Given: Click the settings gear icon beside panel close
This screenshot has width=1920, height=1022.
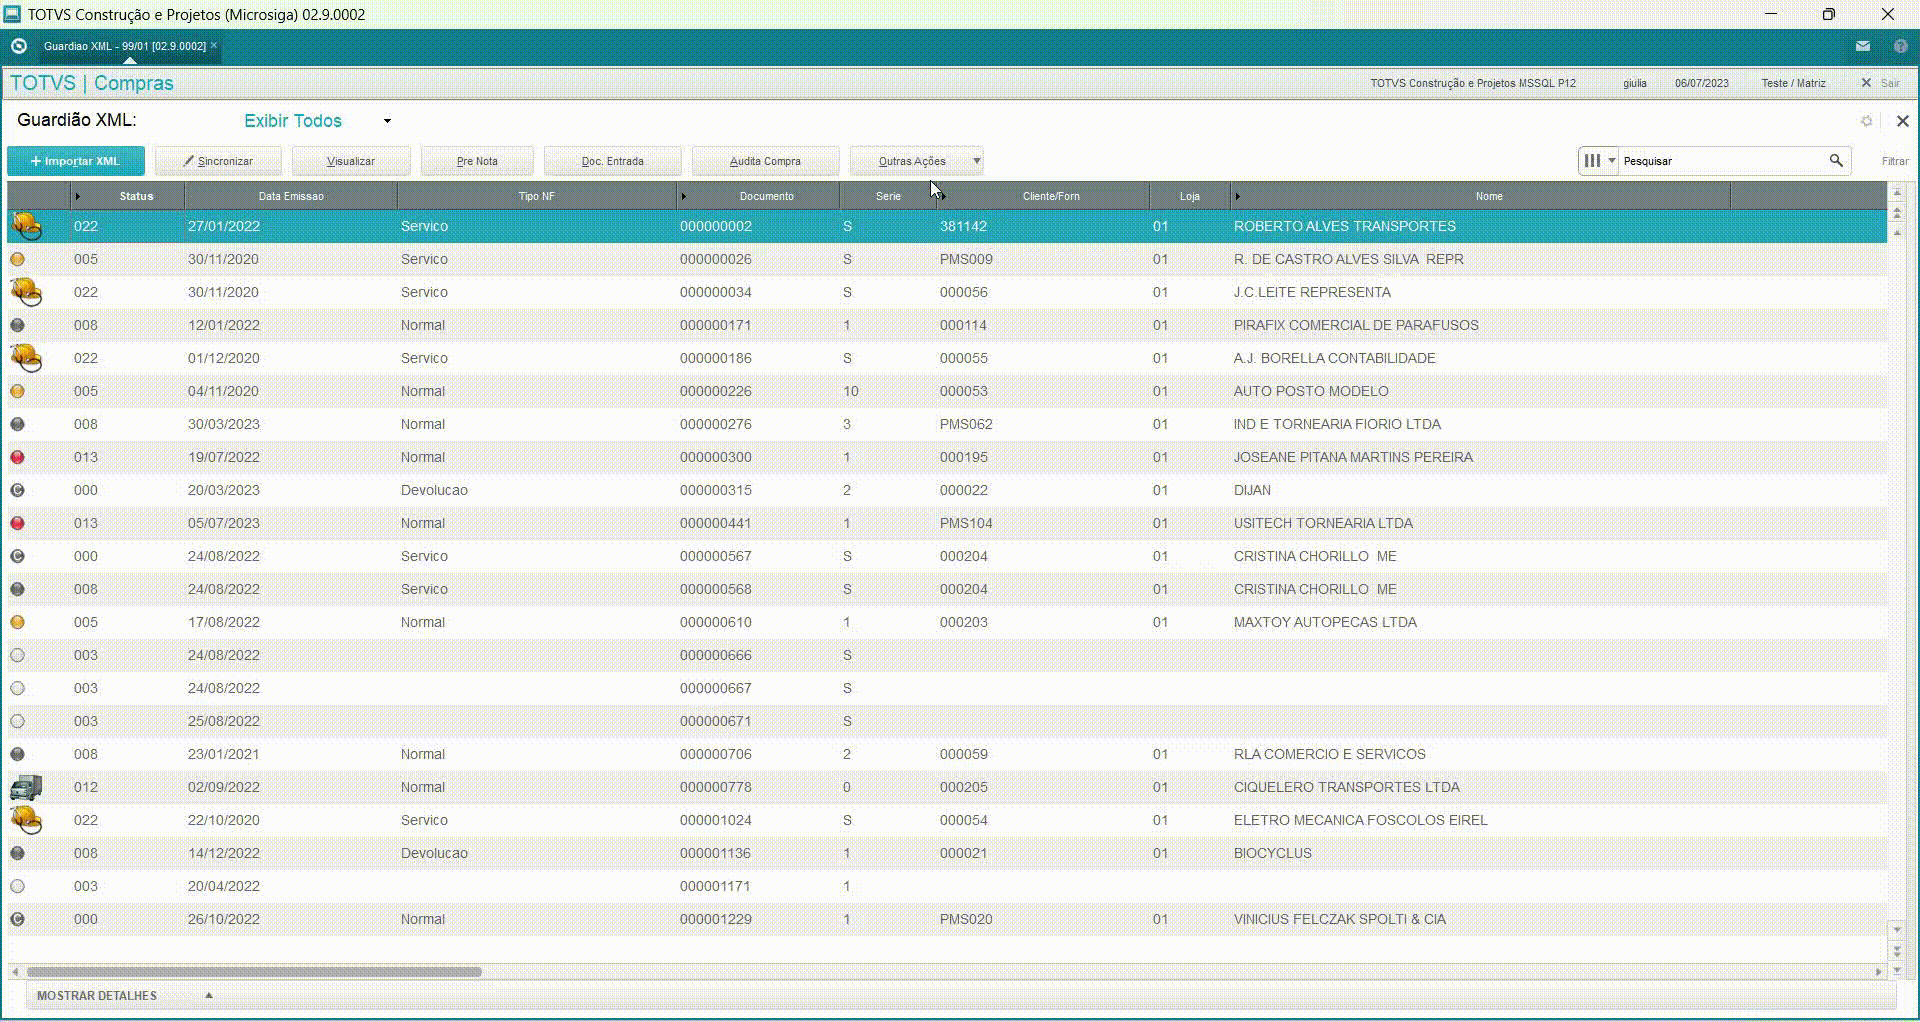Looking at the screenshot, I should (x=1866, y=121).
